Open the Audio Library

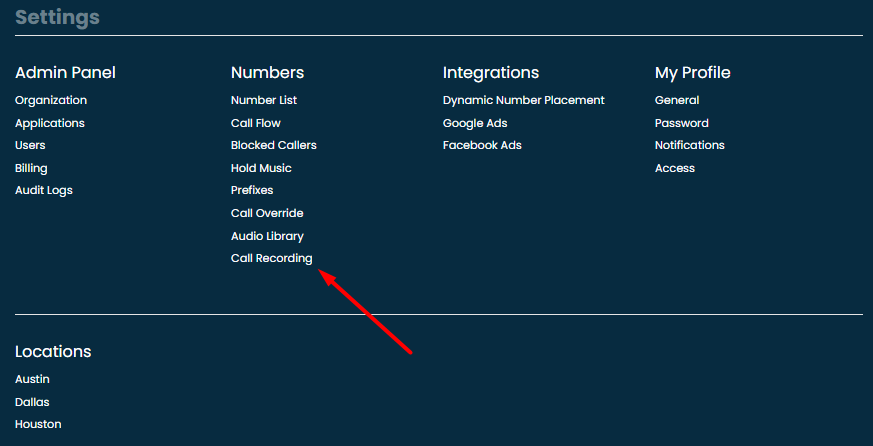point(267,236)
